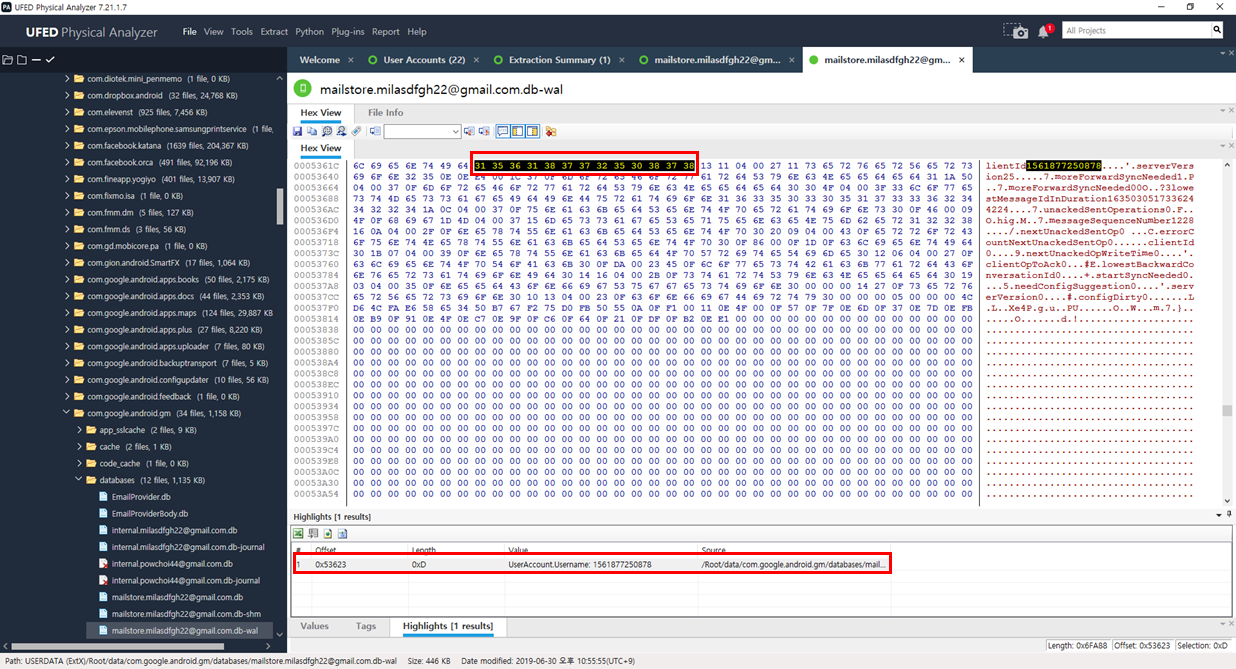Viewport: 1236px width, 669px height.
Task: Click the folder icon above the tree
Action: pos(22,60)
